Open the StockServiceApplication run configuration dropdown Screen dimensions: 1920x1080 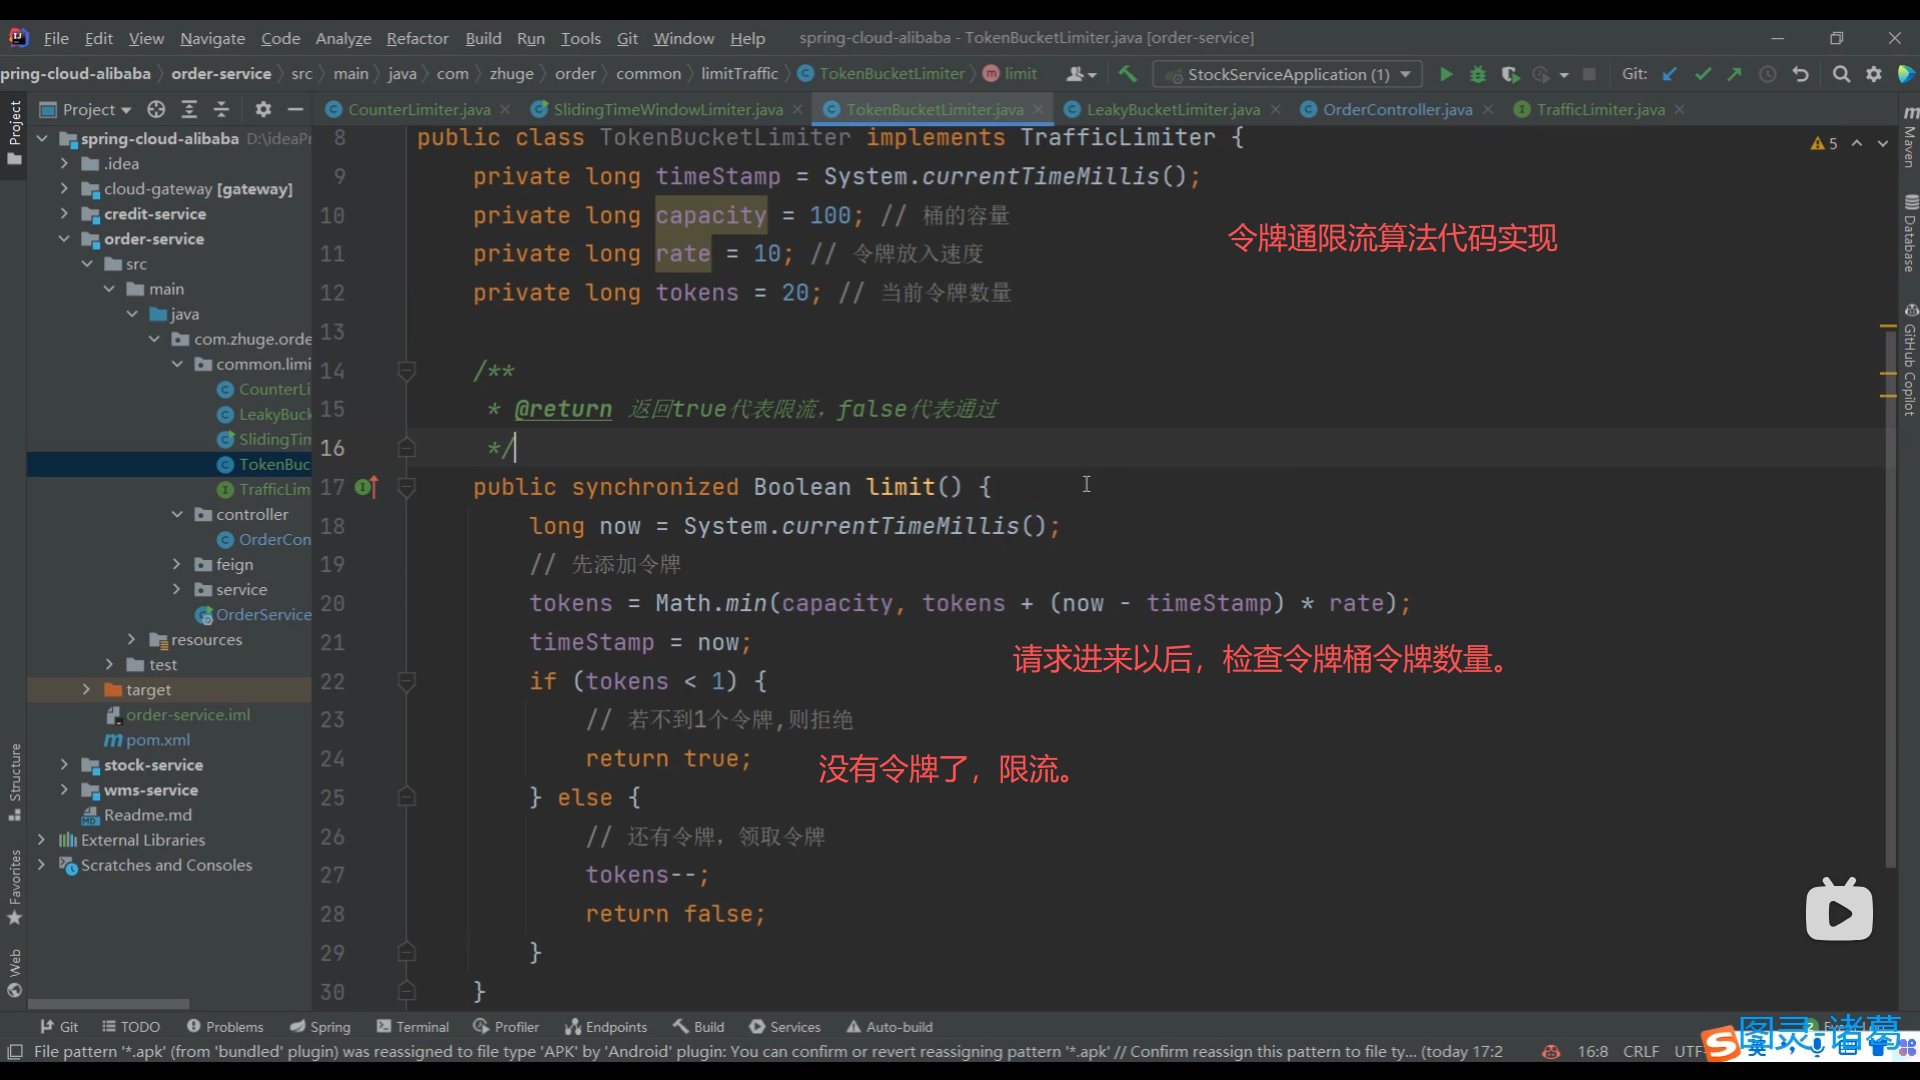[x=1288, y=74]
